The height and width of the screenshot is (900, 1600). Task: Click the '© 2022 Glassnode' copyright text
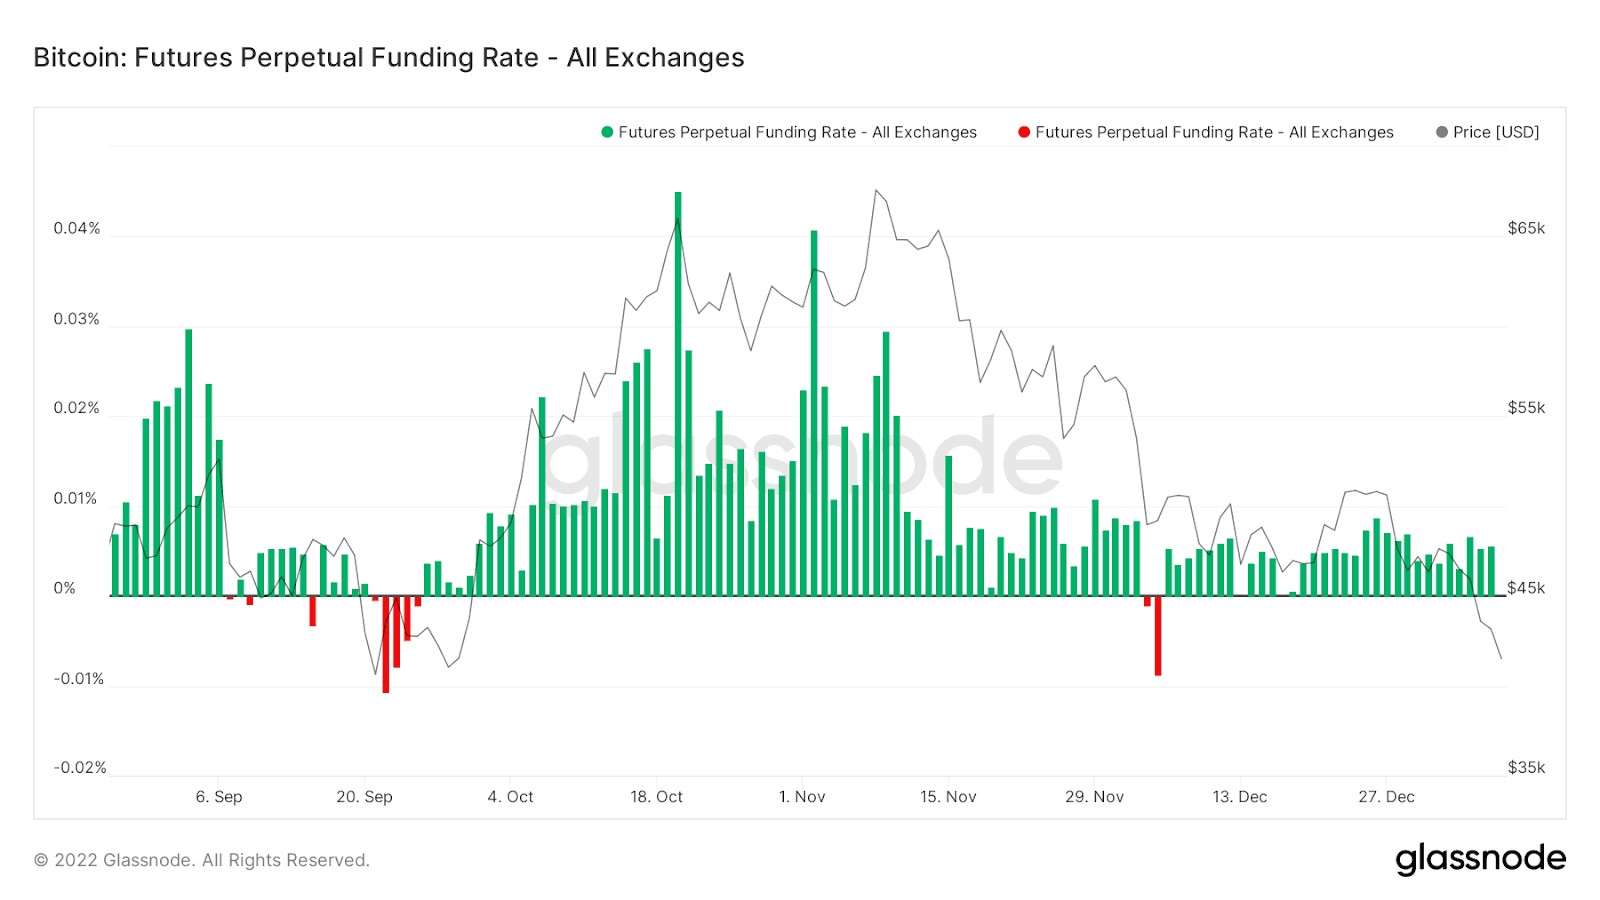pyautogui.click(x=202, y=860)
